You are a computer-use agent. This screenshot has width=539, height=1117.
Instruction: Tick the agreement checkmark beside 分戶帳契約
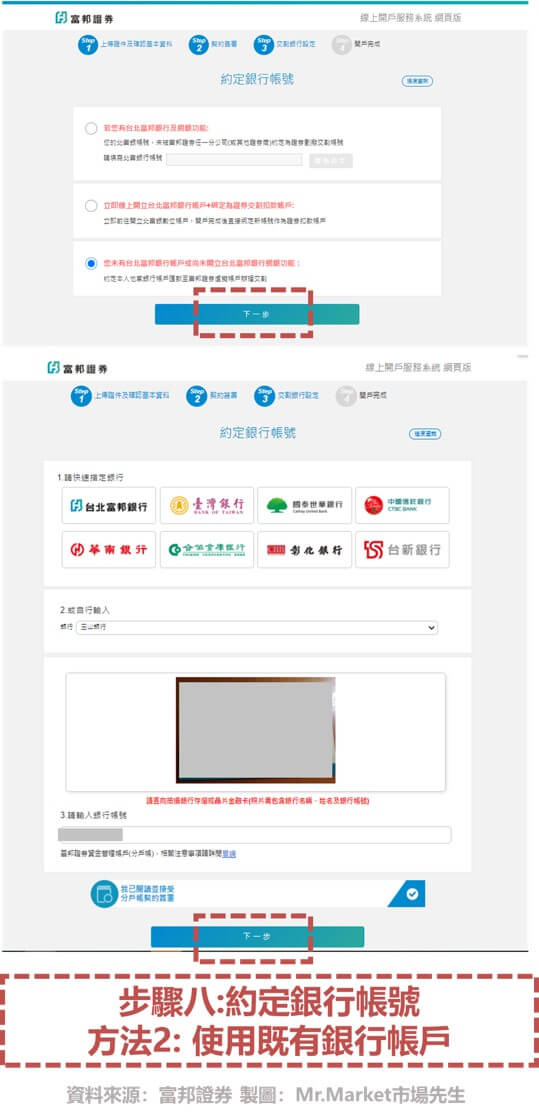coord(412,893)
